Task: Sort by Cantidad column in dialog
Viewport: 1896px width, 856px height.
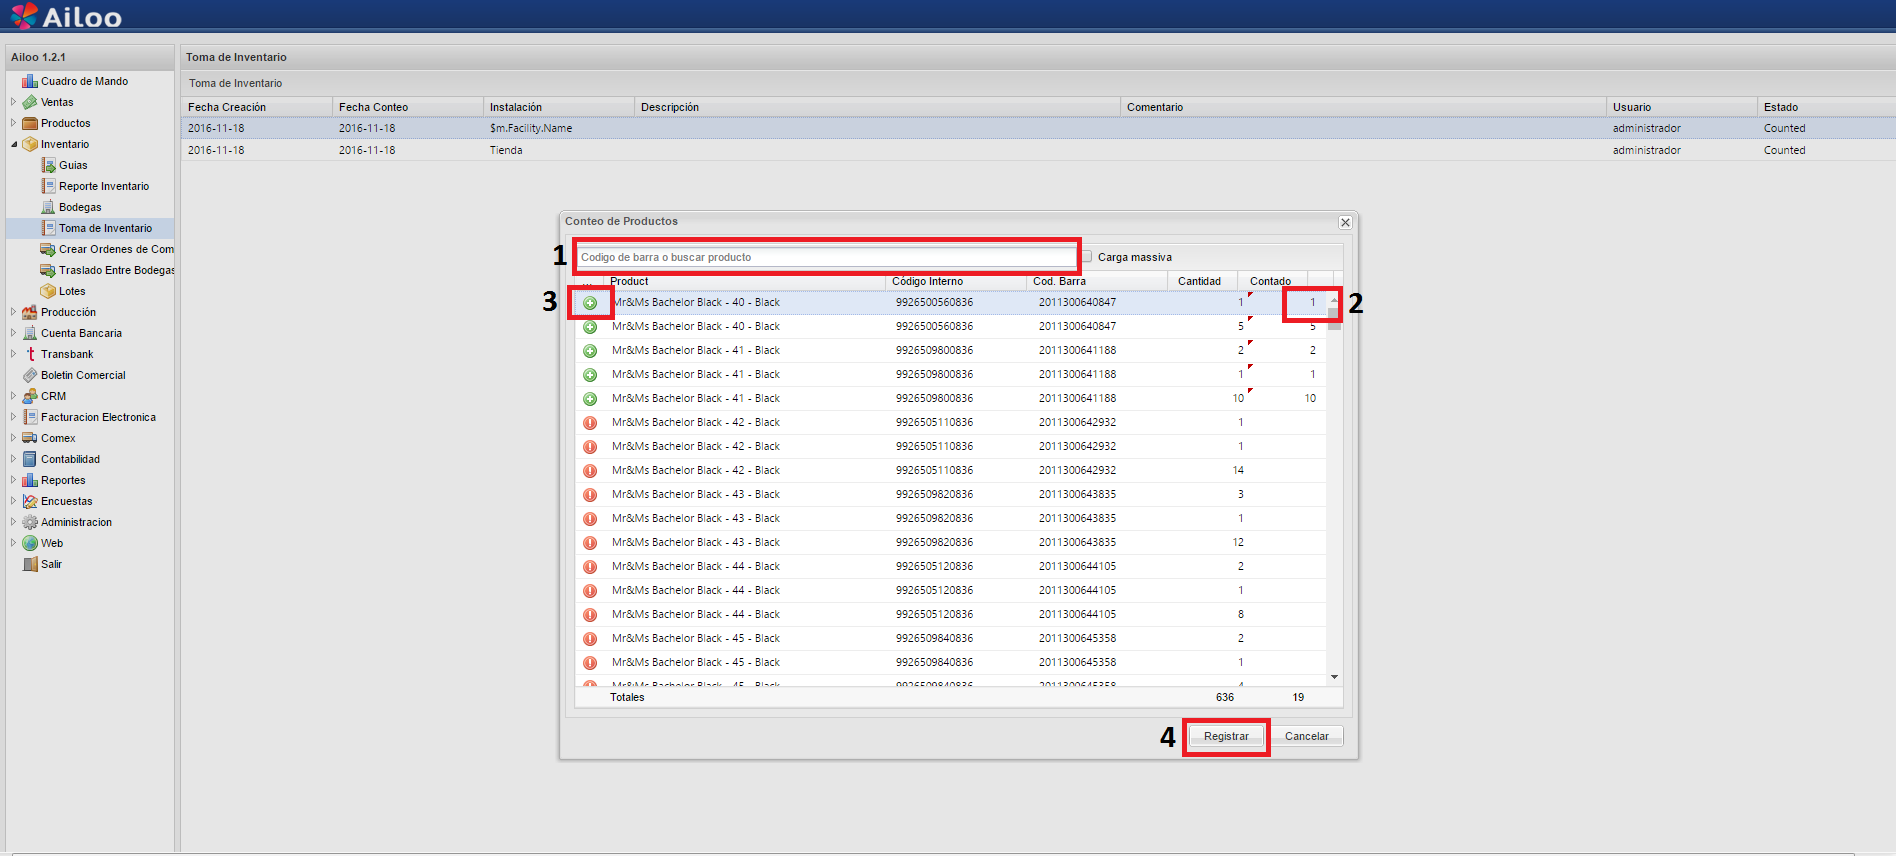Action: pyautogui.click(x=1204, y=281)
